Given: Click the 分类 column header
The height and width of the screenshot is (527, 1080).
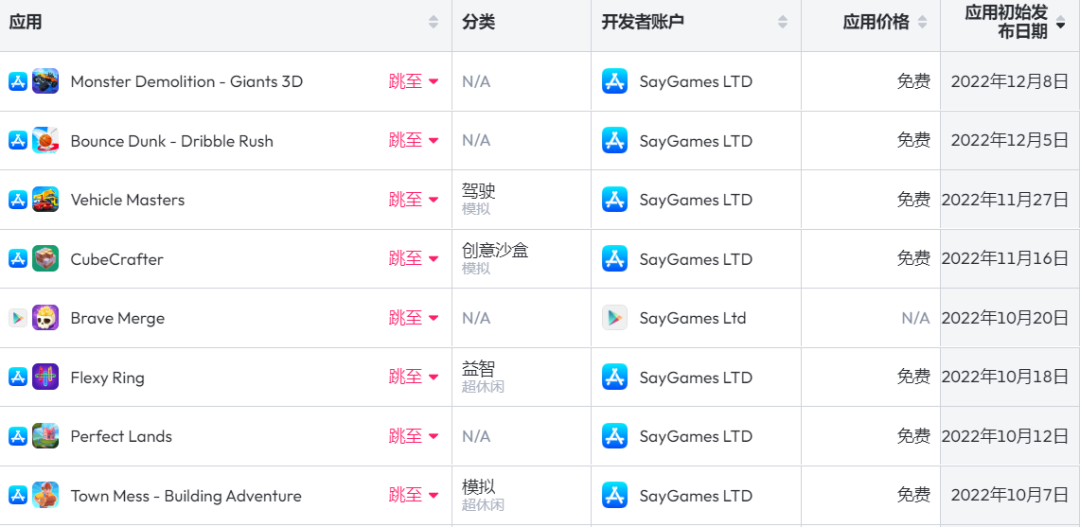Looking at the screenshot, I should (479, 22).
